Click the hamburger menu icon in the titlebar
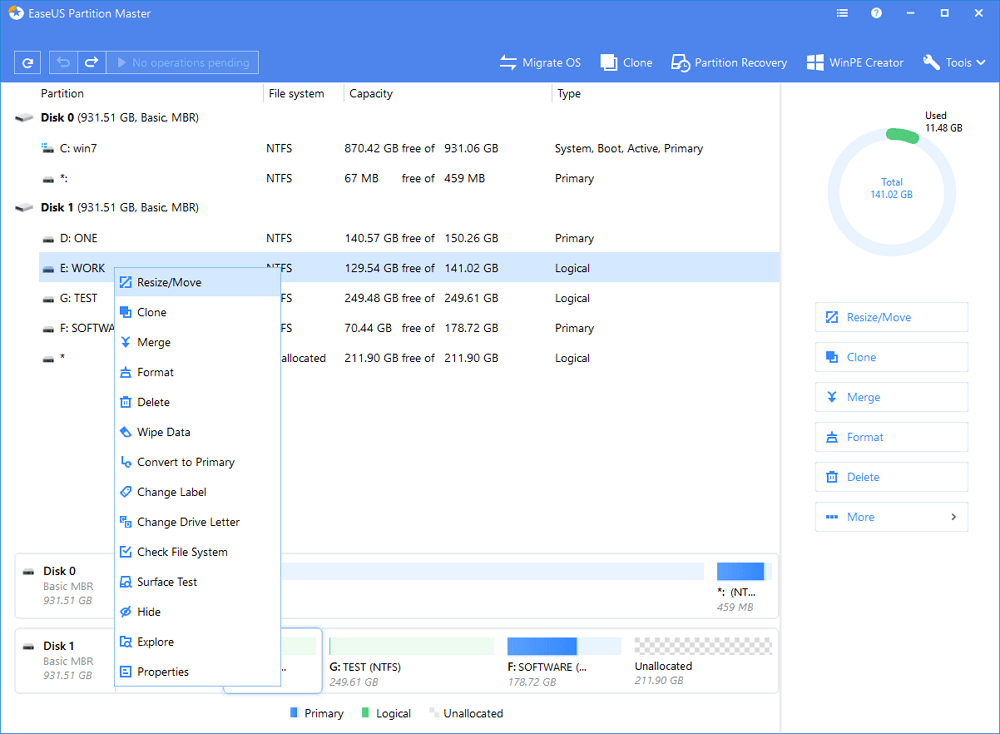 pyautogui.click(x=841, y=13)
